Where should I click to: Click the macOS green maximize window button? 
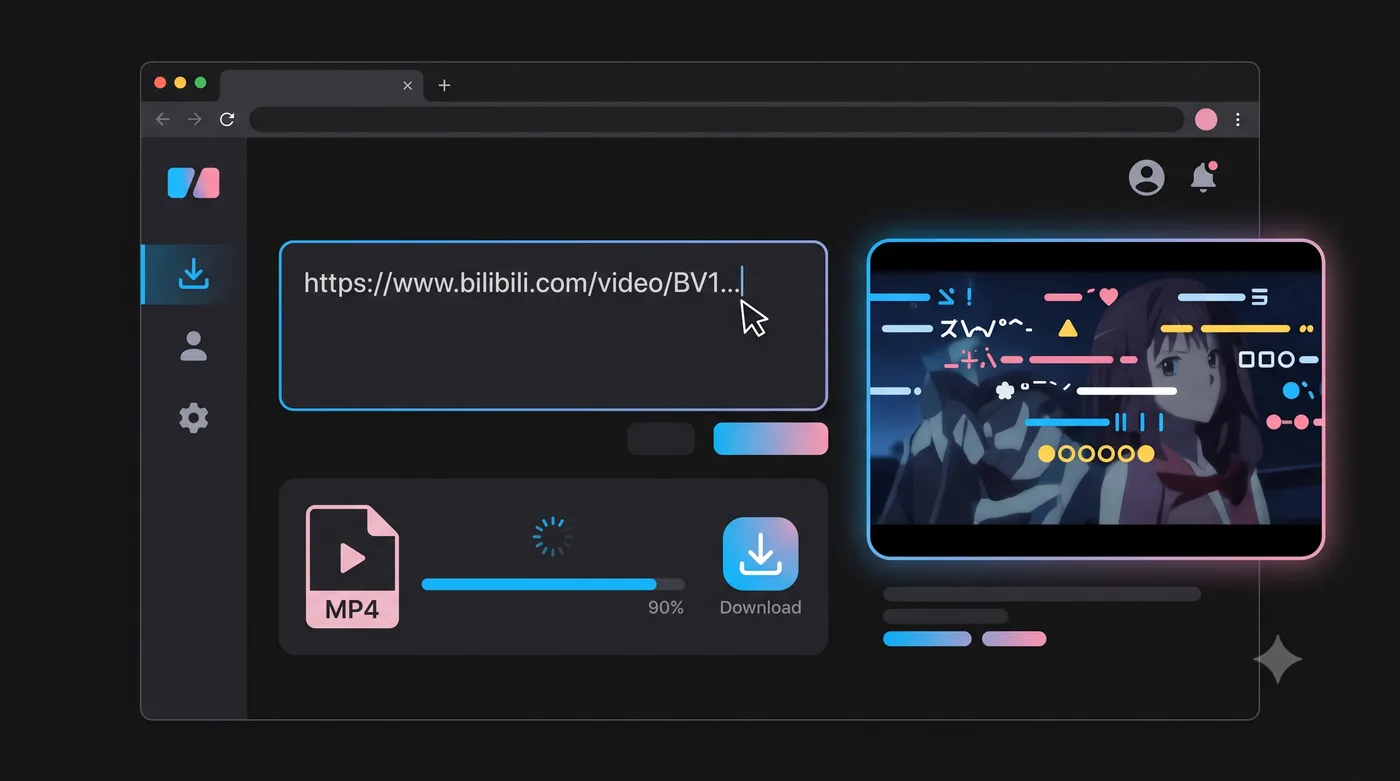point(200,83)
